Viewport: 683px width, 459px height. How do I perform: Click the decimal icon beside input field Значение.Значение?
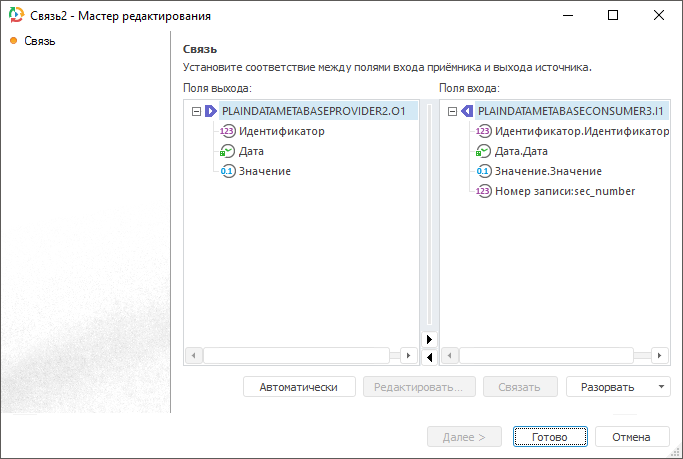484,171
